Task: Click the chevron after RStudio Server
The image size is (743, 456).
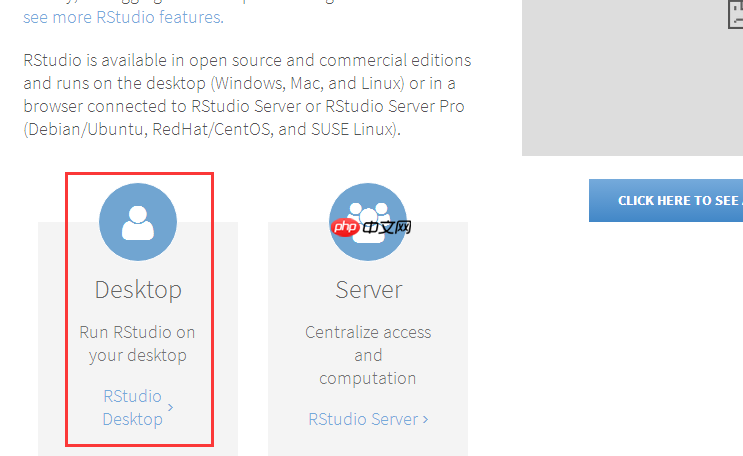Action: [x=426, y=419]
